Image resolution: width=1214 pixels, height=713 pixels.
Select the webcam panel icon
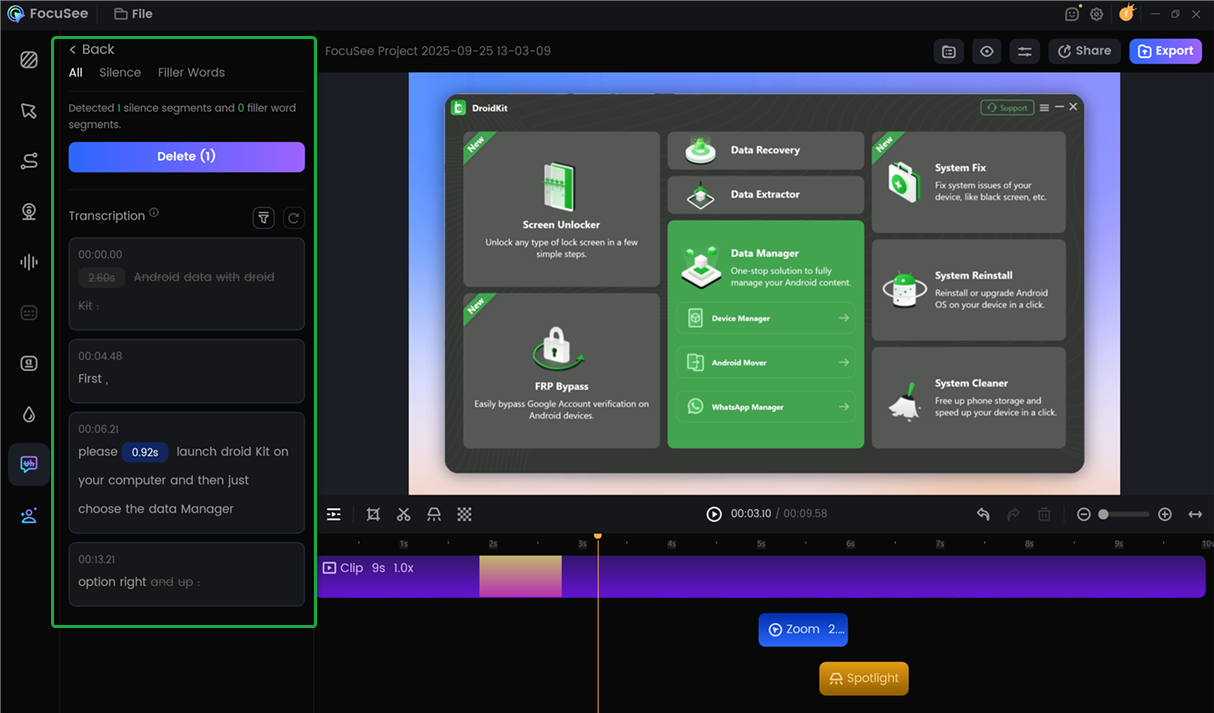click(29, 212)
